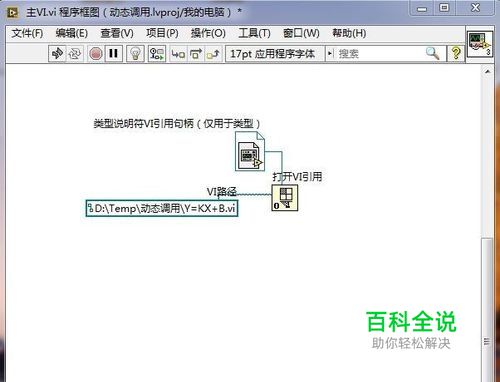Click the label 类型说明符VI引用句柄
500x382 pixels.
177,124
